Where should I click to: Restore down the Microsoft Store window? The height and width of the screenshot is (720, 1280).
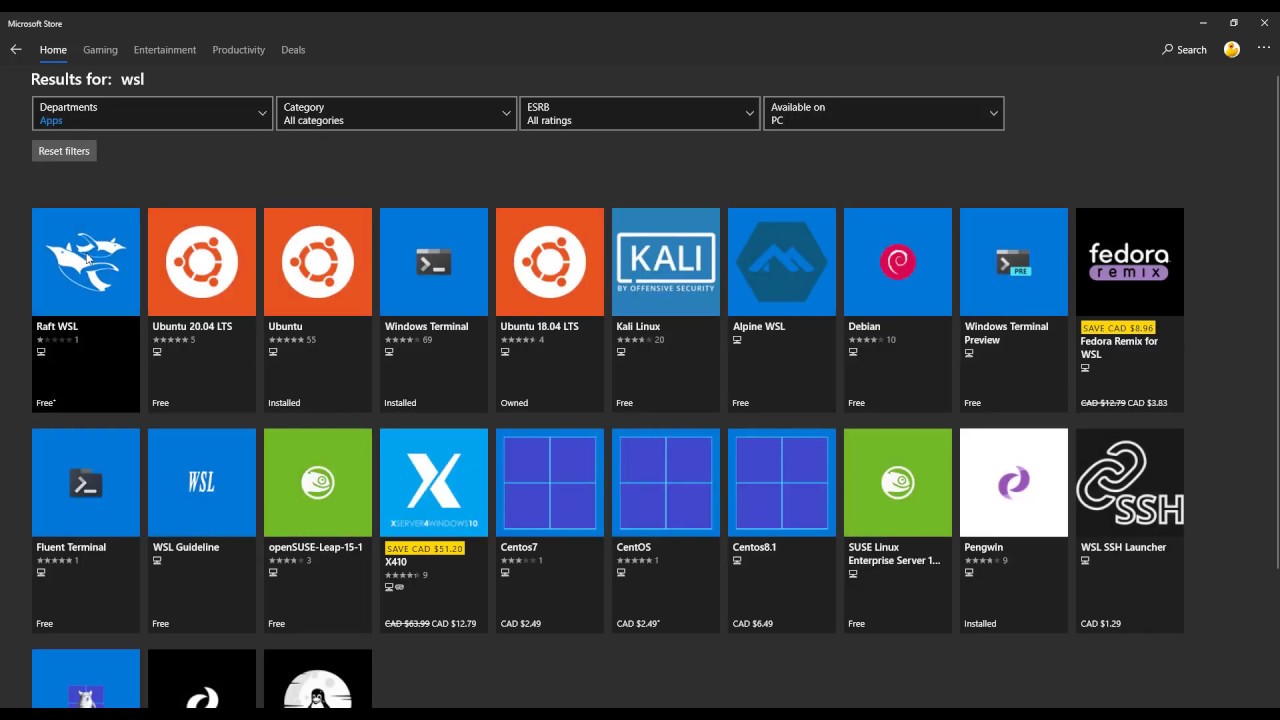(1234, 23)
